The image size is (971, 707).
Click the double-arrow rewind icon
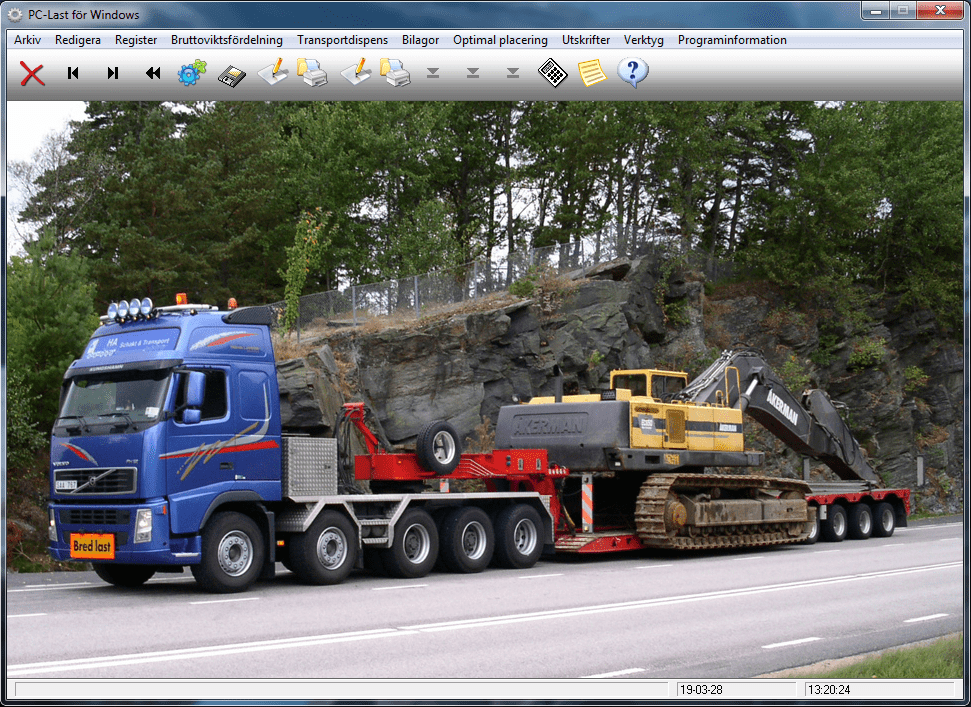tap(153, 73)
